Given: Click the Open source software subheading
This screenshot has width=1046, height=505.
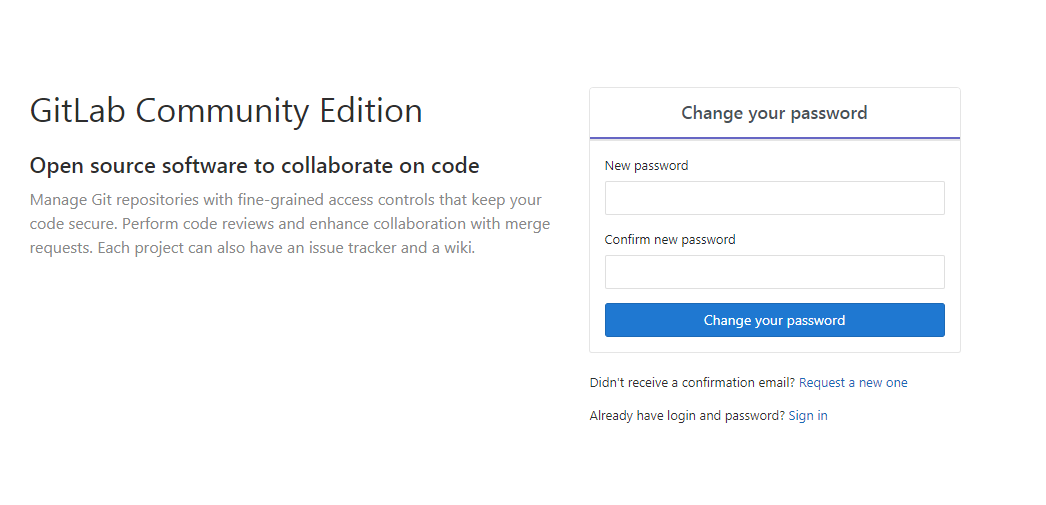Looking at the screenshot, I should [x=254, y=165].
